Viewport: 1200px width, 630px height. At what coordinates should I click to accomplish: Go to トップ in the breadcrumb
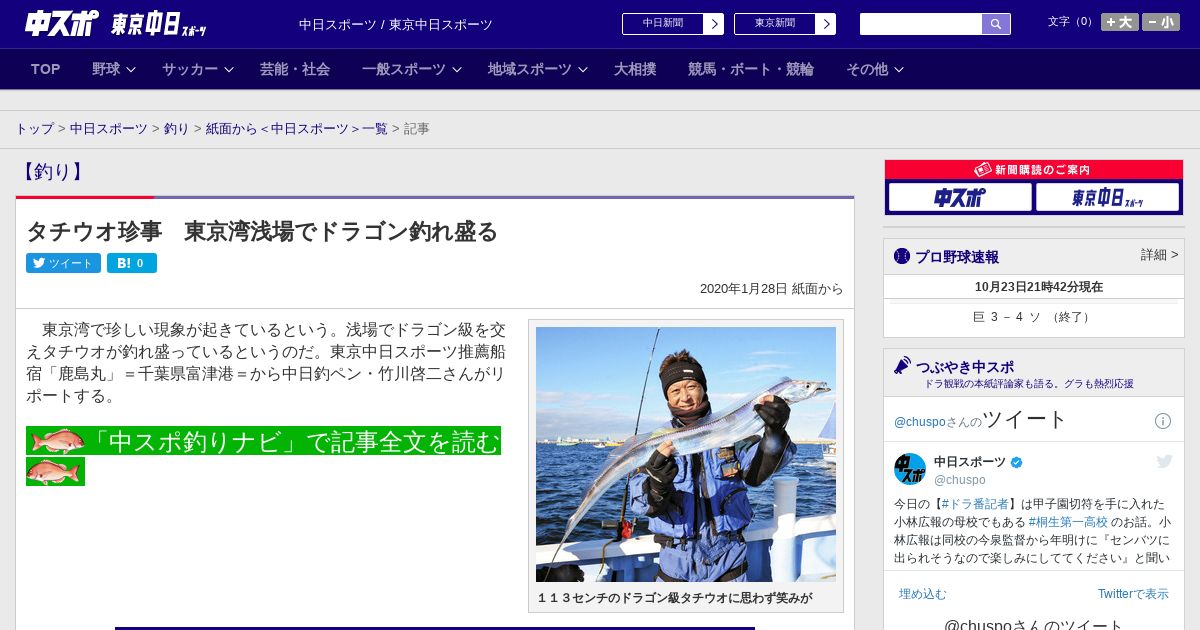pos(34,129)
